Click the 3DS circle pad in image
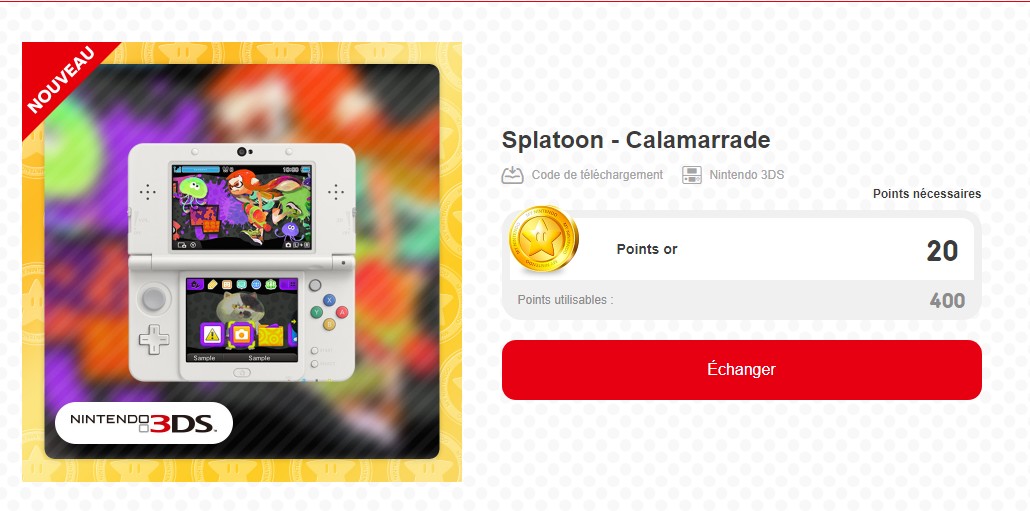This screenshot has width=1030, height=511. point(154,299)
